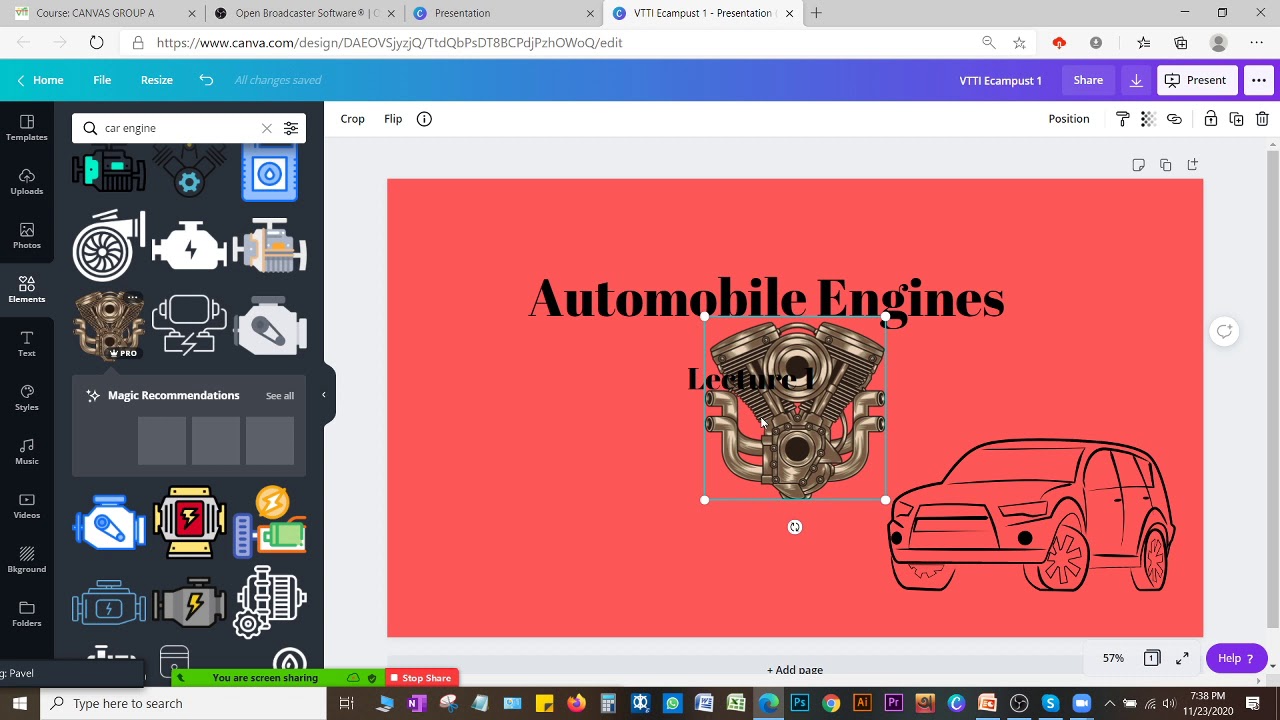Open Photoshop from the taskbar
This screenshot has width=1280, height=720.
pos(799,704)
